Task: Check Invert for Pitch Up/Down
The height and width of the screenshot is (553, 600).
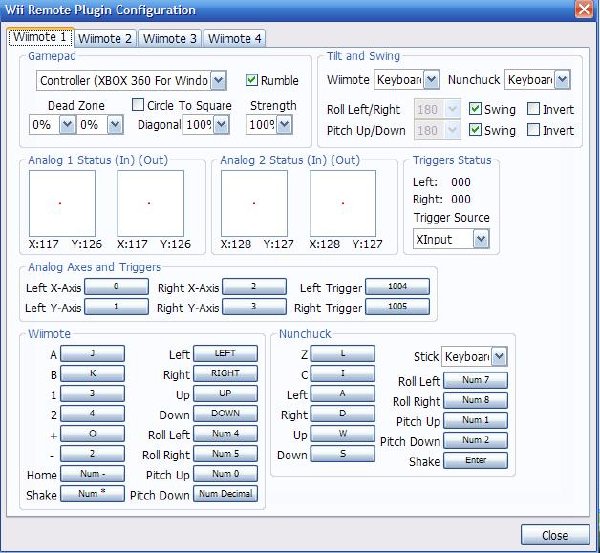Action: tap(533, 130)
